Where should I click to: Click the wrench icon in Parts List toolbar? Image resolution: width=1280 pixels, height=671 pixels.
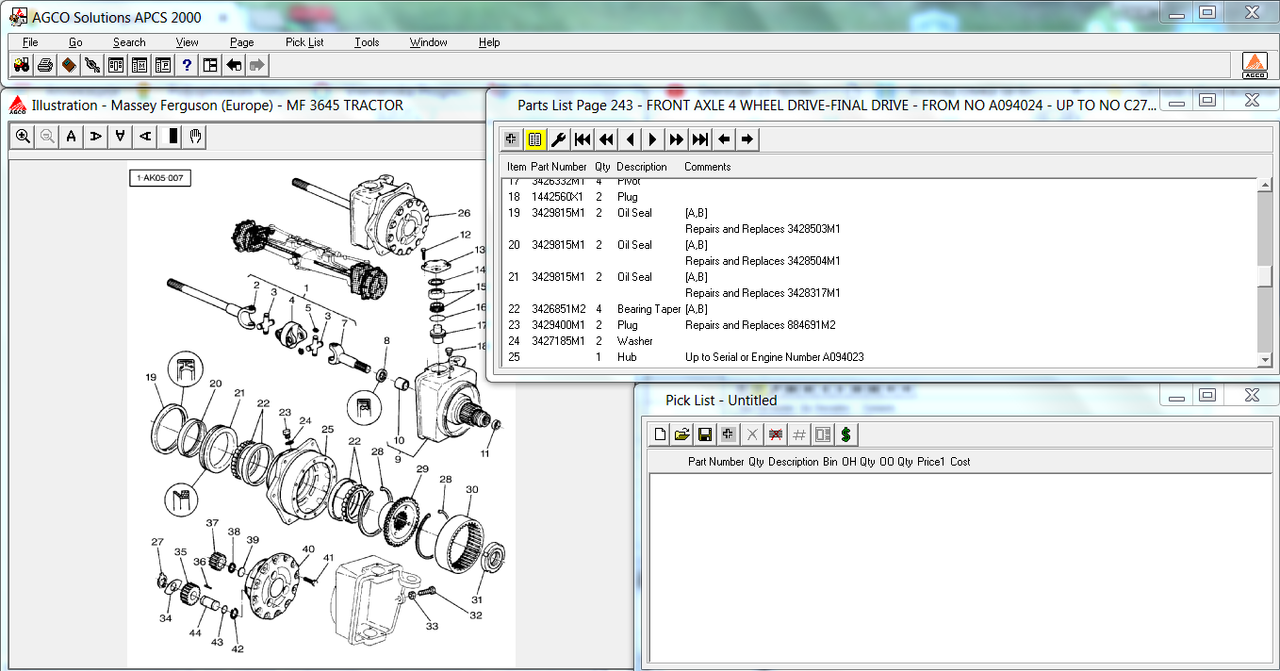click(x=558, y=139)
